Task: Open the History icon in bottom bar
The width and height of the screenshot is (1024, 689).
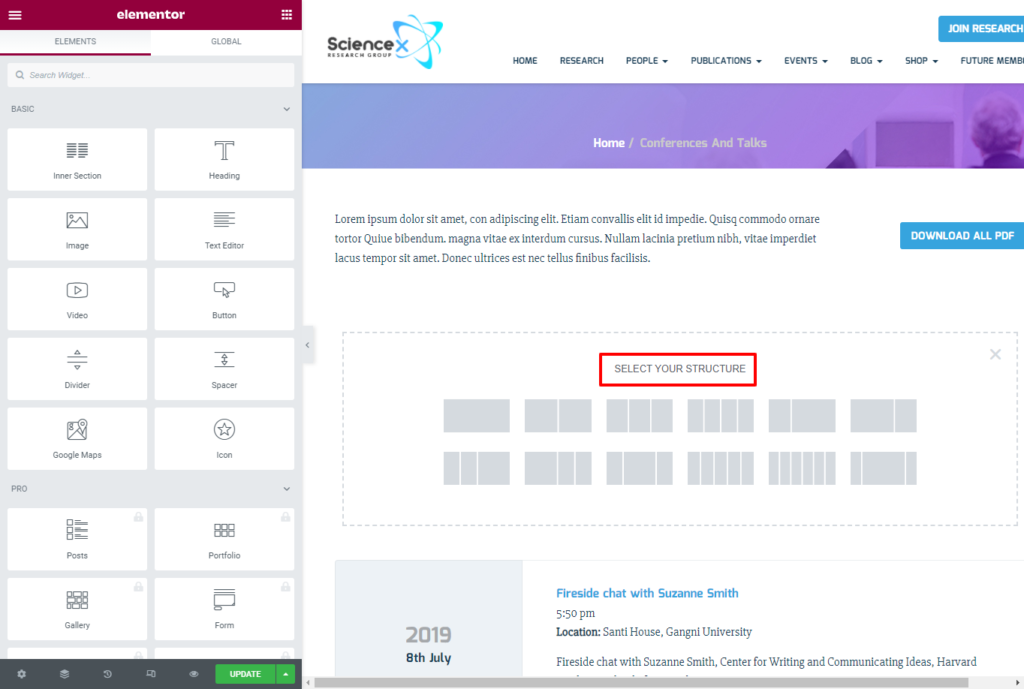Action: pos(107,674)
